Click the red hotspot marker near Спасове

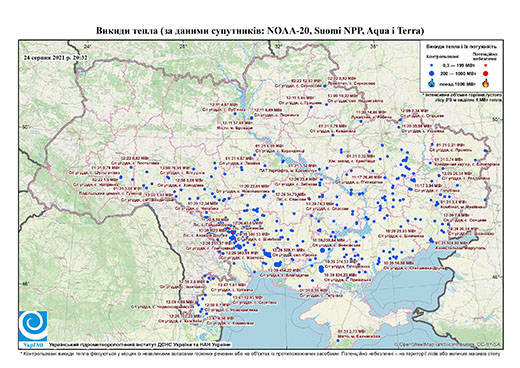tap(309, 199)
